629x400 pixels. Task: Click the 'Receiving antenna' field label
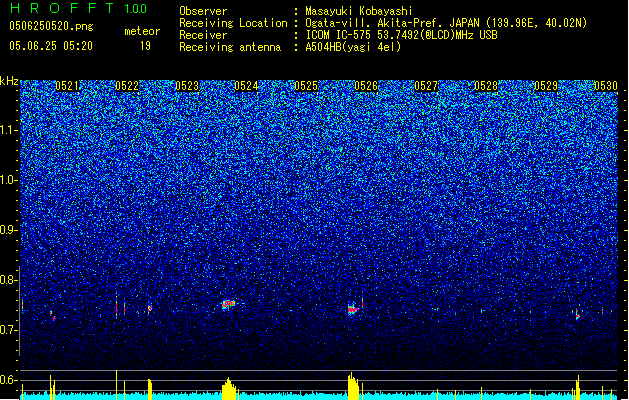click(230, 47)
